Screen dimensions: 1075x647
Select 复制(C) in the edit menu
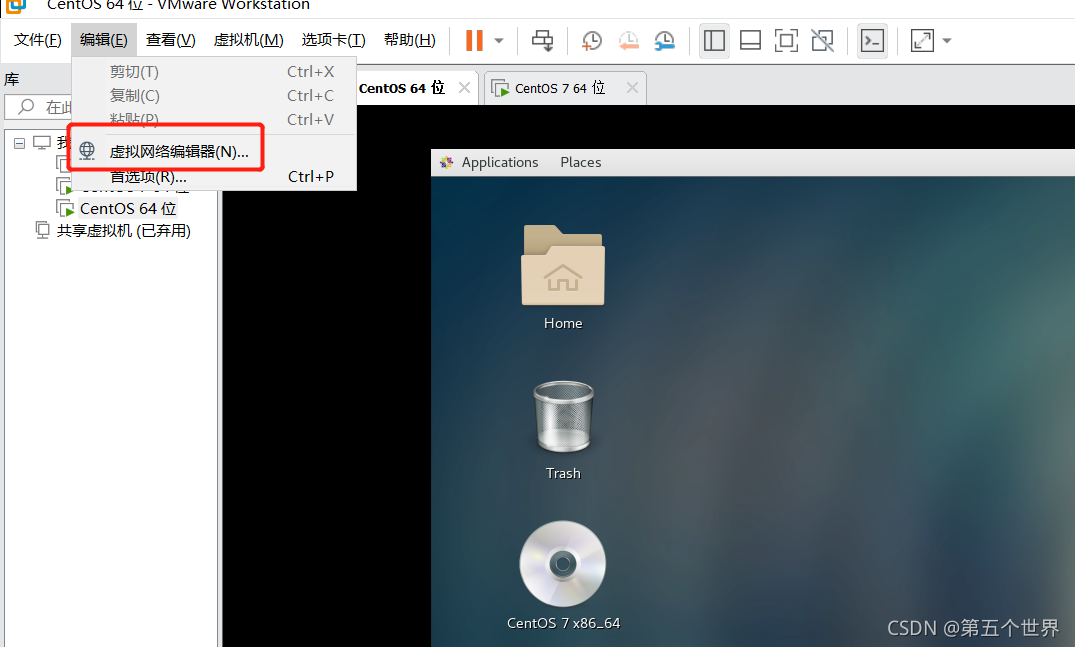214,95
